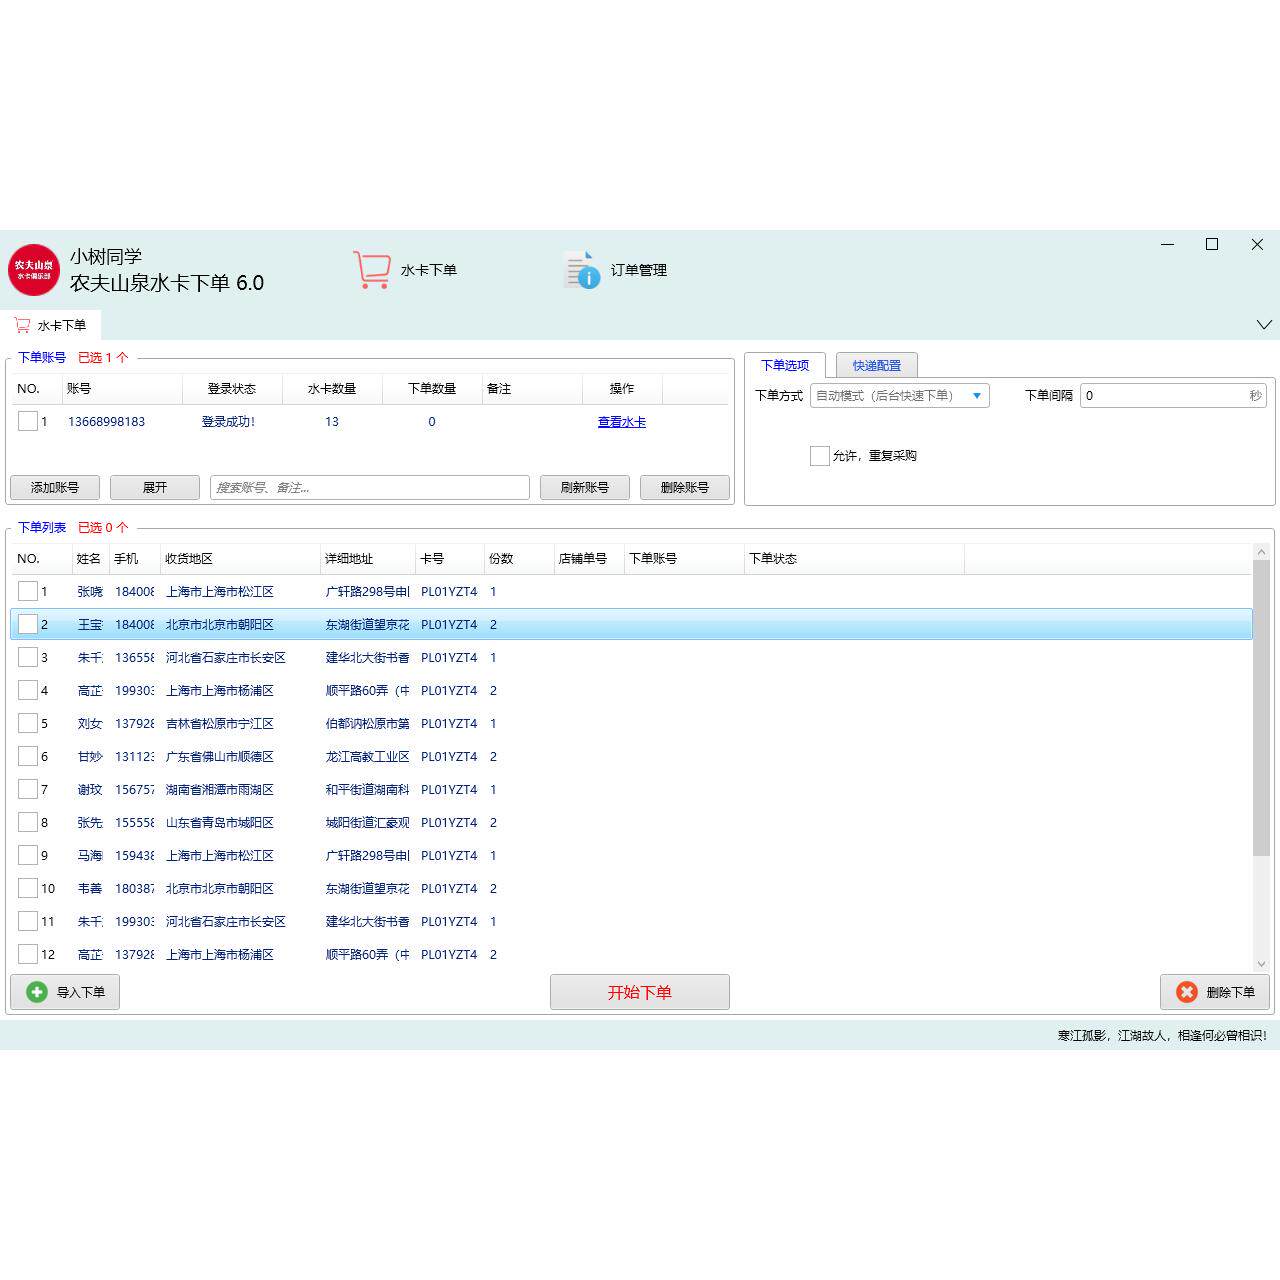
Task: Tick checkbox for order row 5
Action: tap(28, 724)
